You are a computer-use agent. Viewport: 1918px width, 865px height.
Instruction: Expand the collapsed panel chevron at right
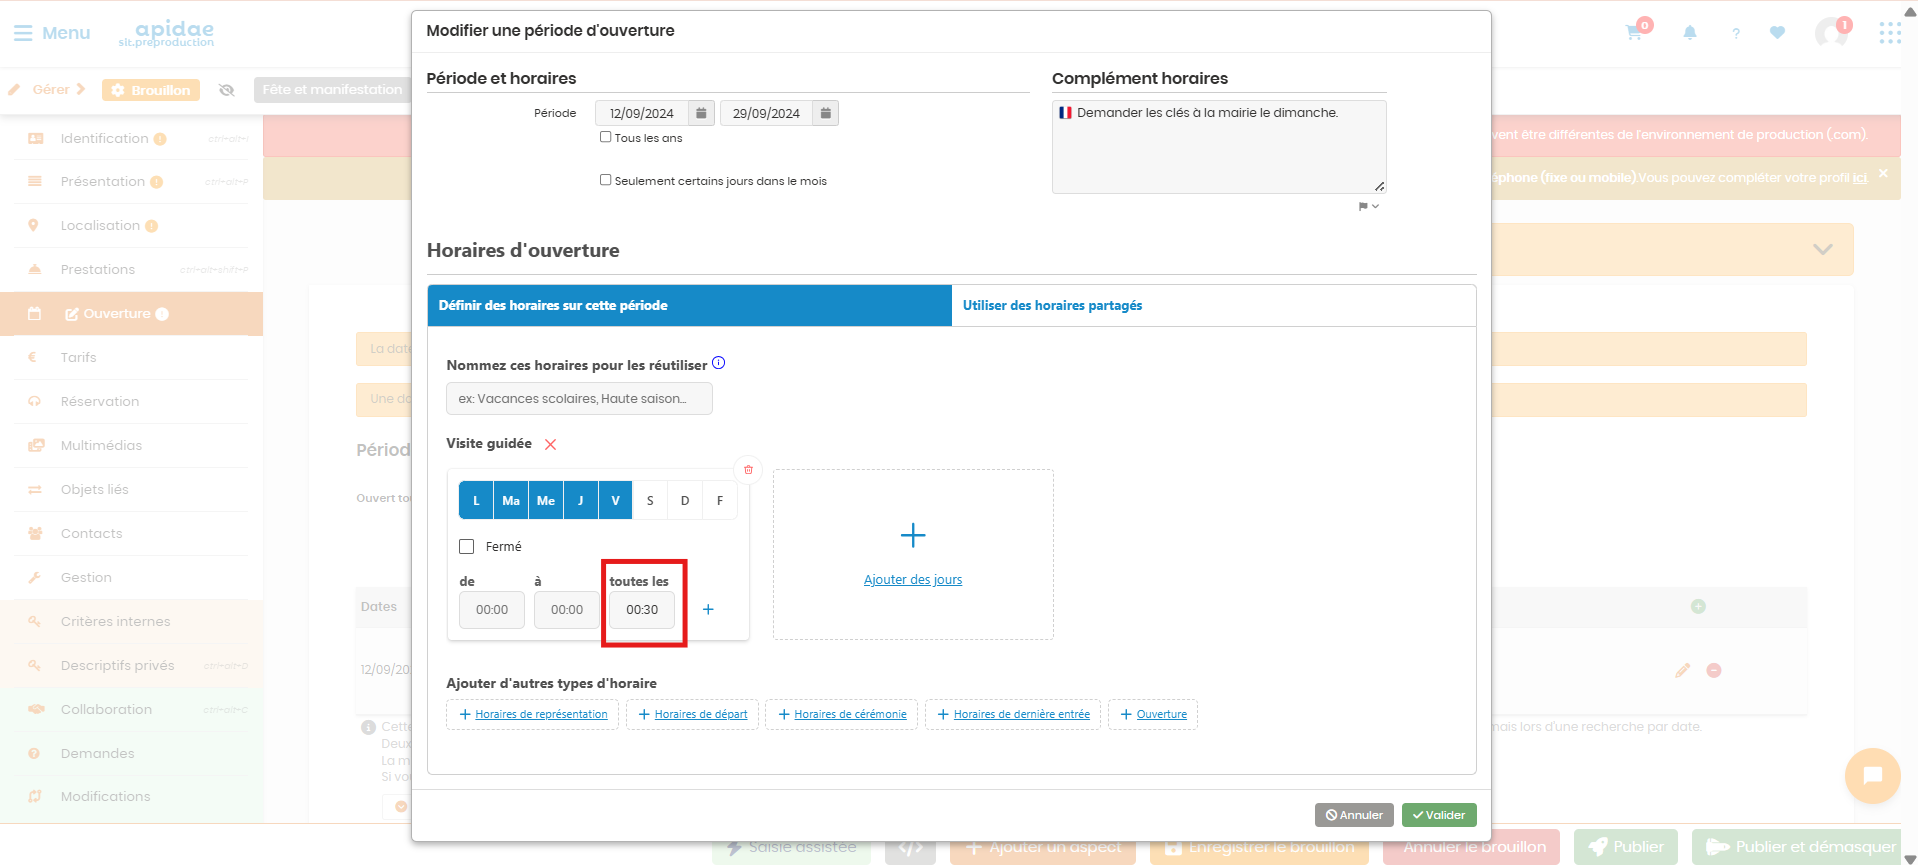1823,249
